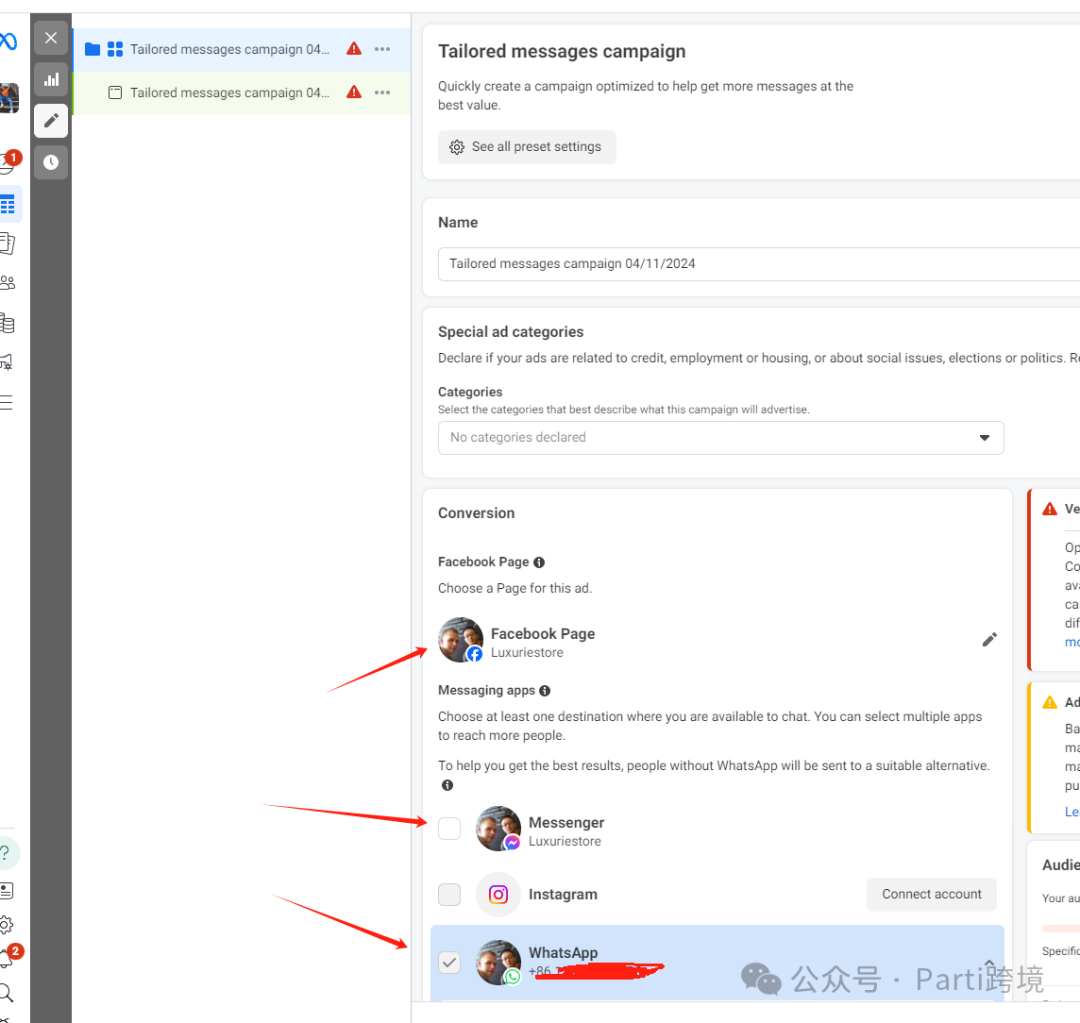Enable the Messenger checkbox
The image size is (1080, 1023).
click(450, 828)
